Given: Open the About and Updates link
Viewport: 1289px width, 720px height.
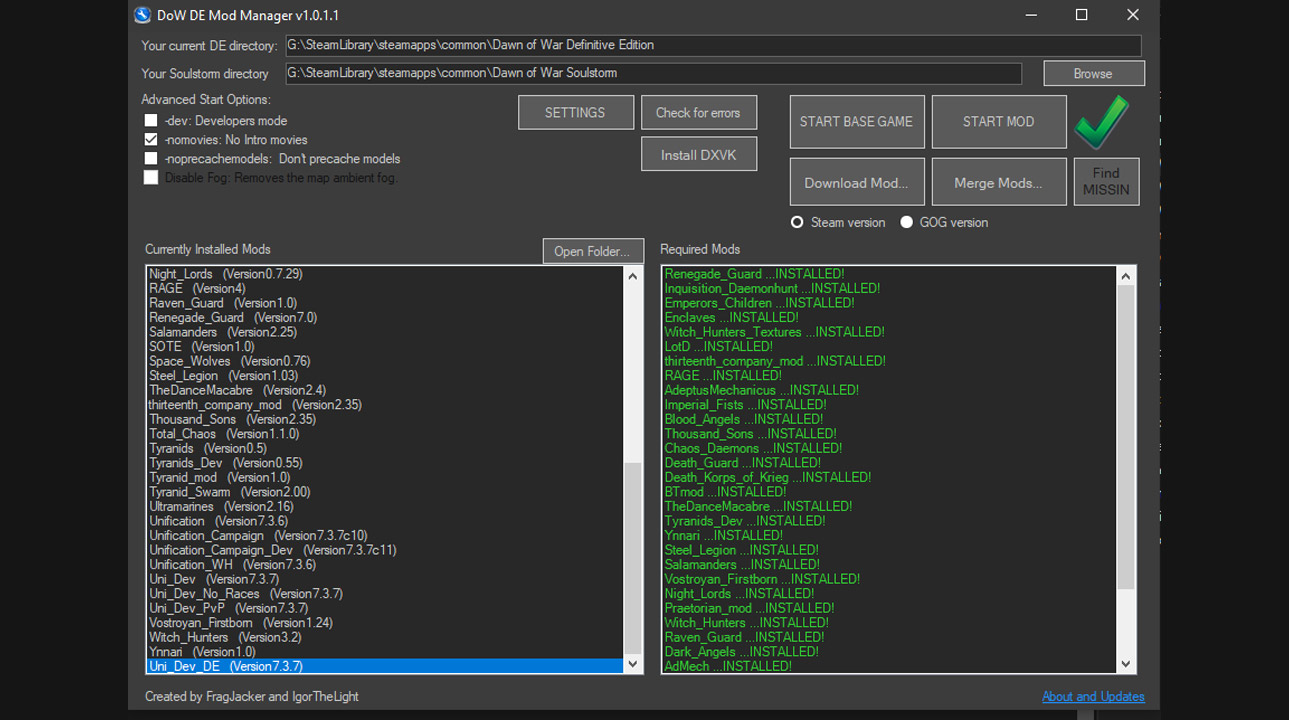Looking at the screenshot, I should (x=1093, y=697).
